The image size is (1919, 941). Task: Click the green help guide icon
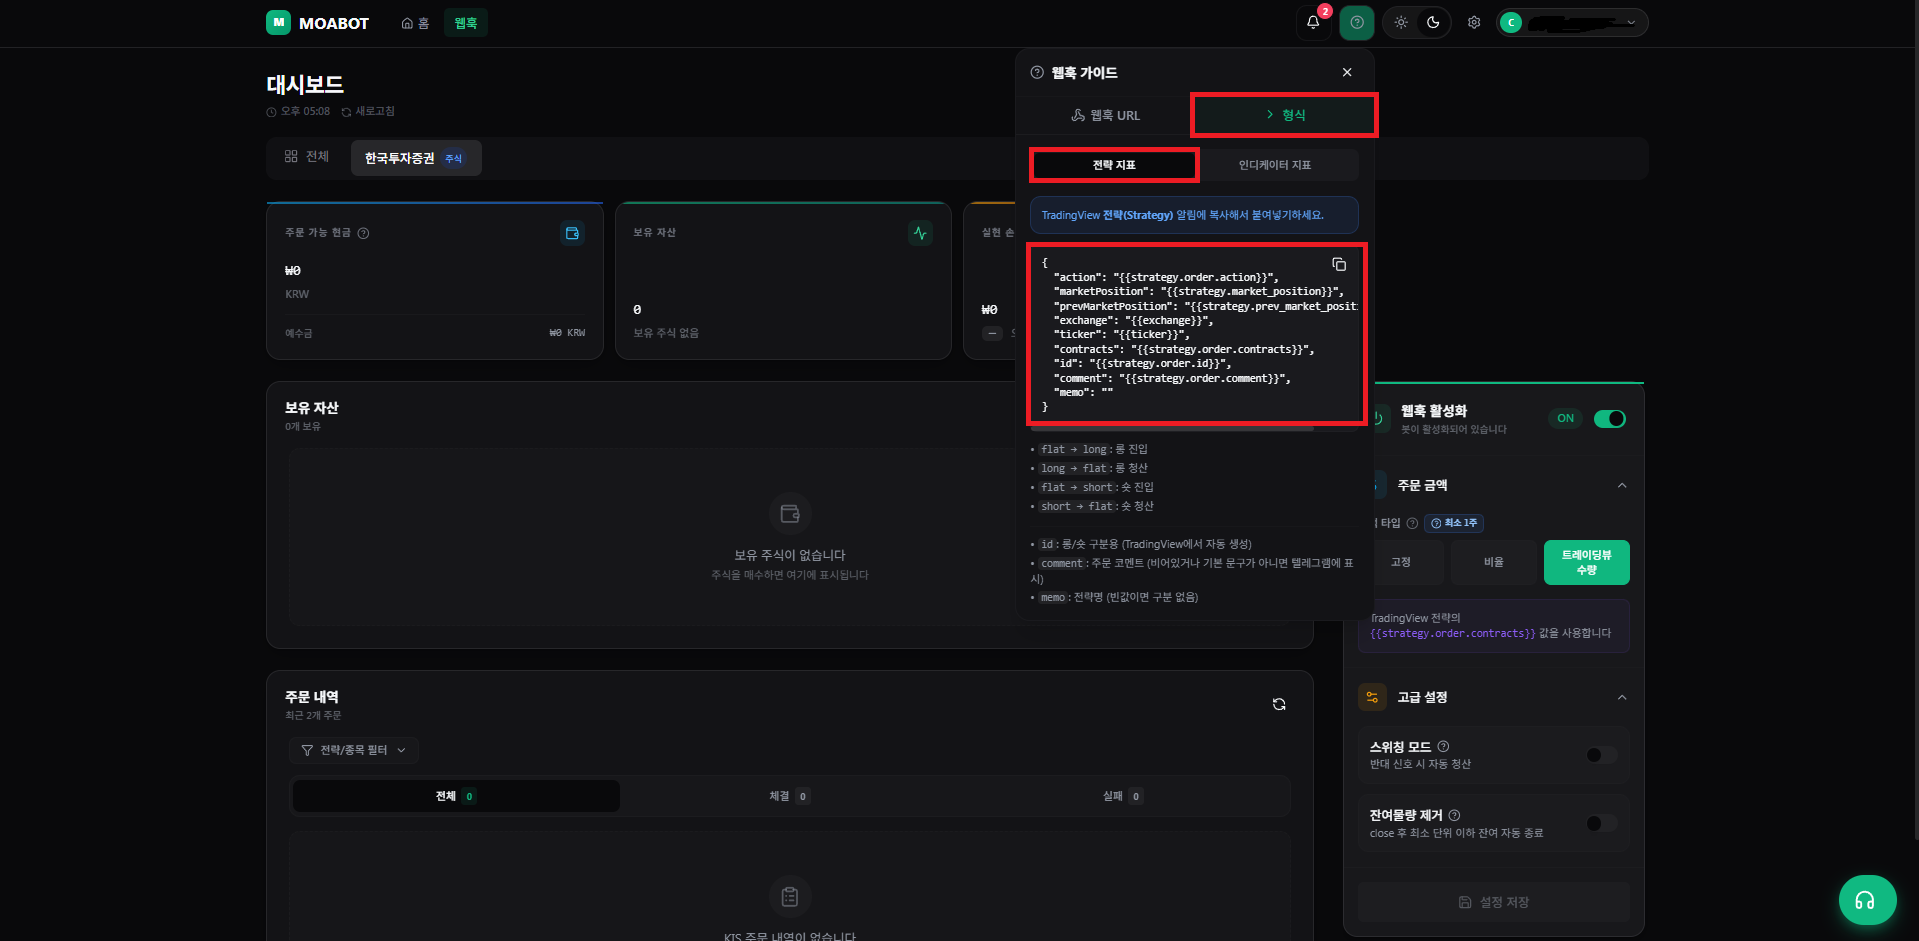tap(1357, 22)
